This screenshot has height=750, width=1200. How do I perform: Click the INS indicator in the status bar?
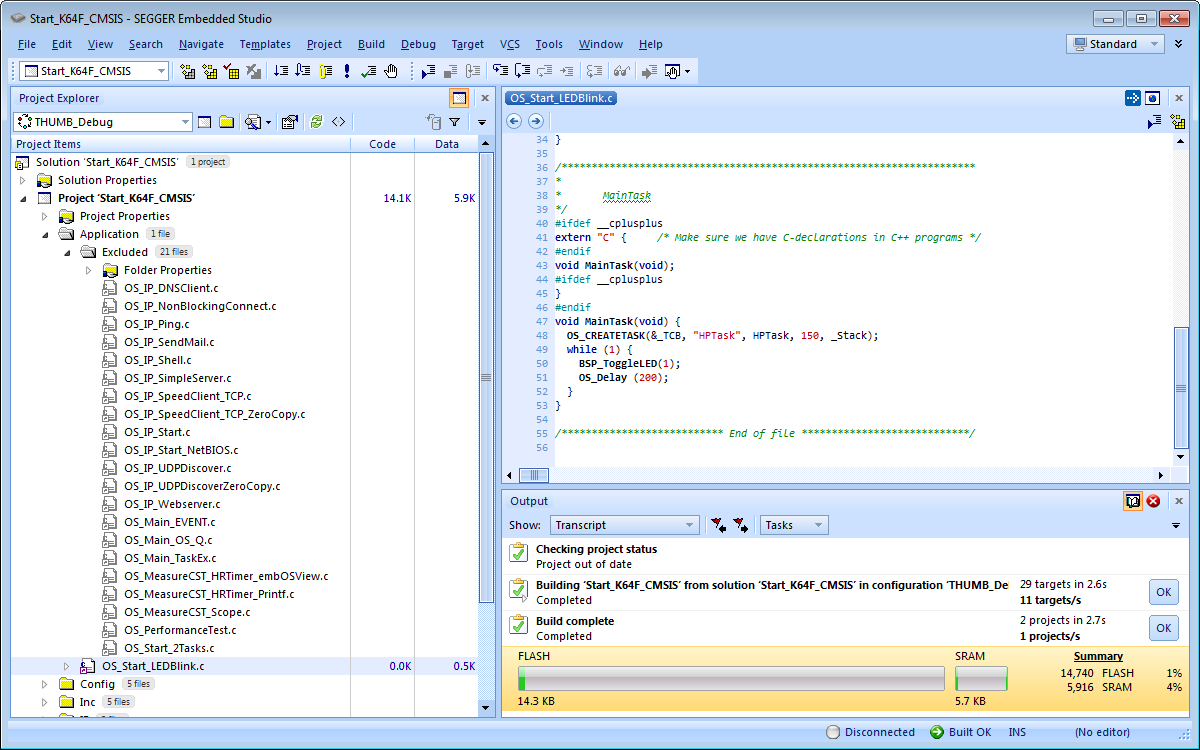click(1017, 732)
